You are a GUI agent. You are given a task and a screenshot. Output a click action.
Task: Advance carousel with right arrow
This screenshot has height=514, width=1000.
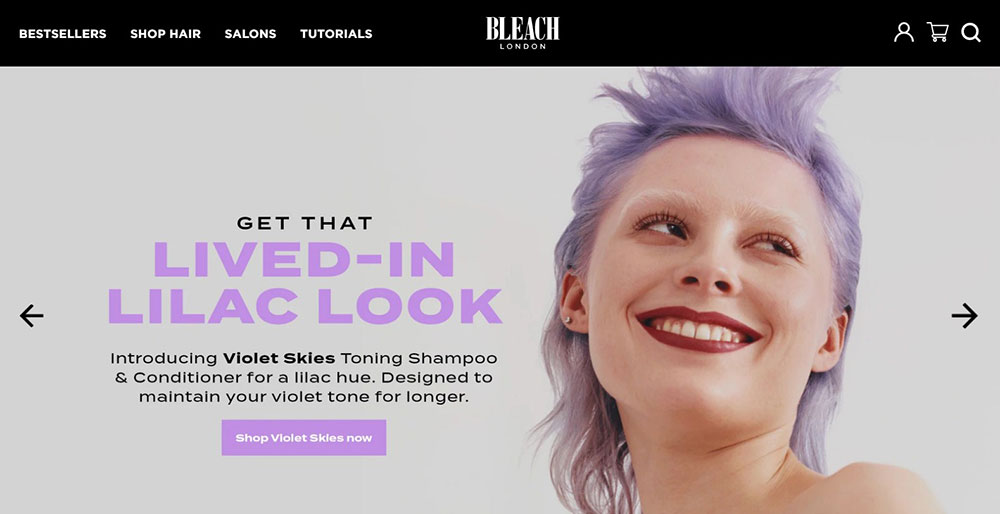pos(964,315)
